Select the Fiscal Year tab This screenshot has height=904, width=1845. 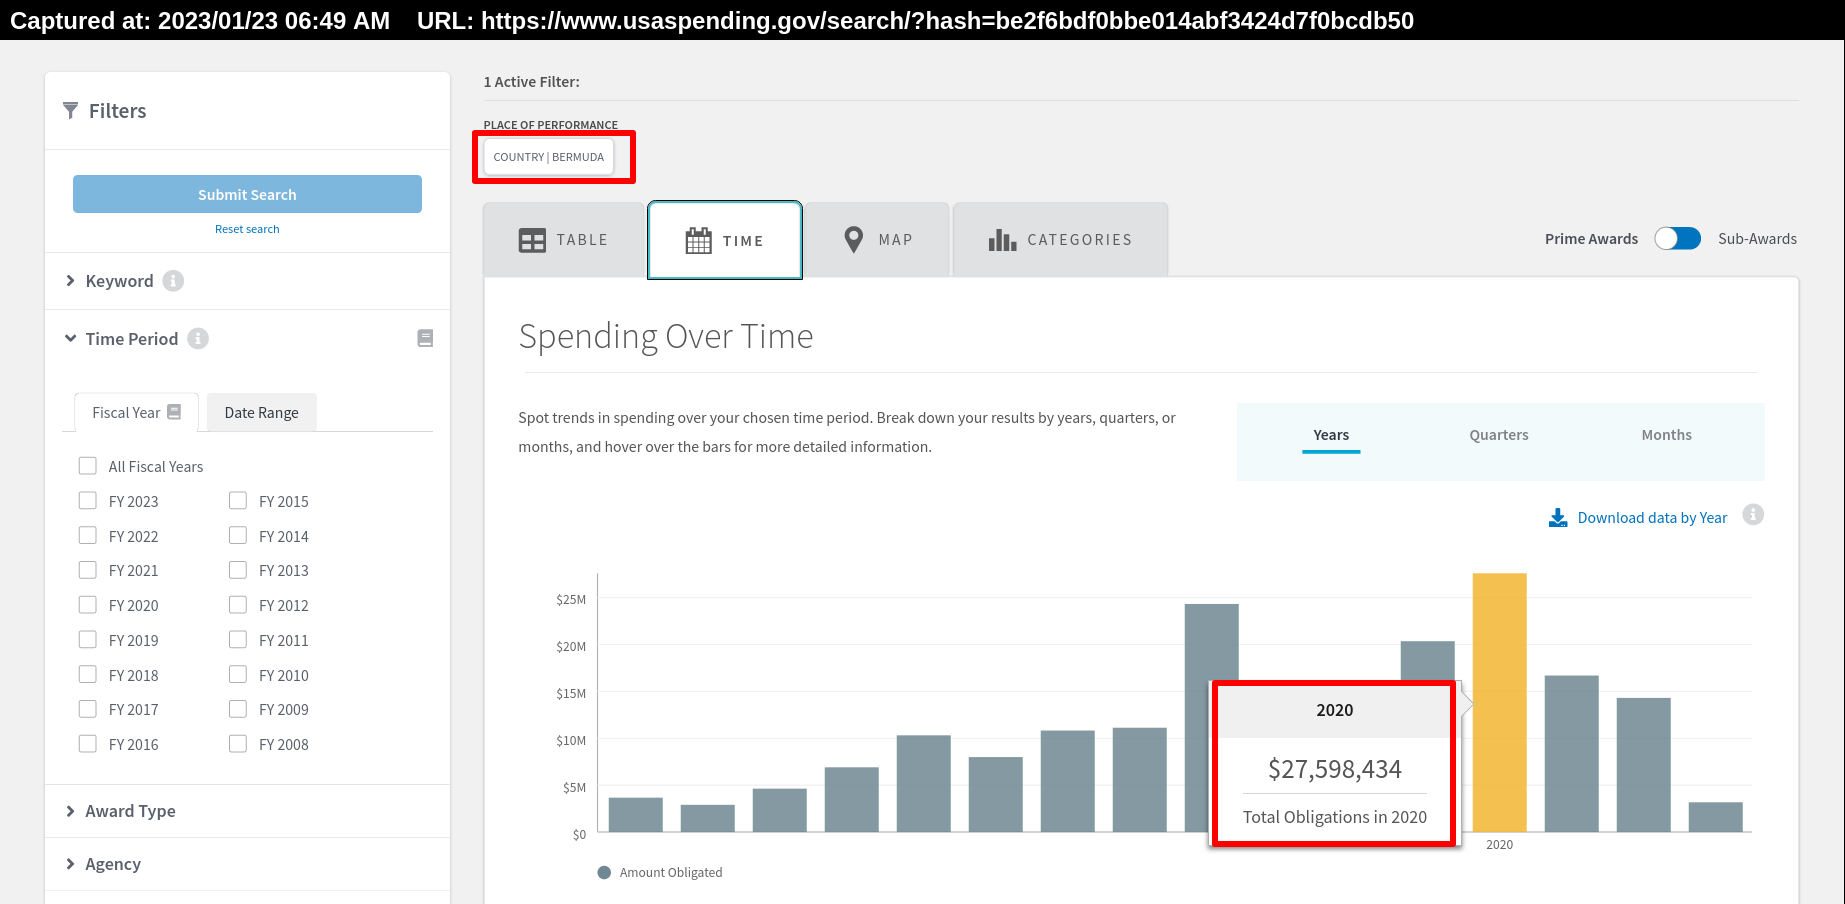coord(137,412)
